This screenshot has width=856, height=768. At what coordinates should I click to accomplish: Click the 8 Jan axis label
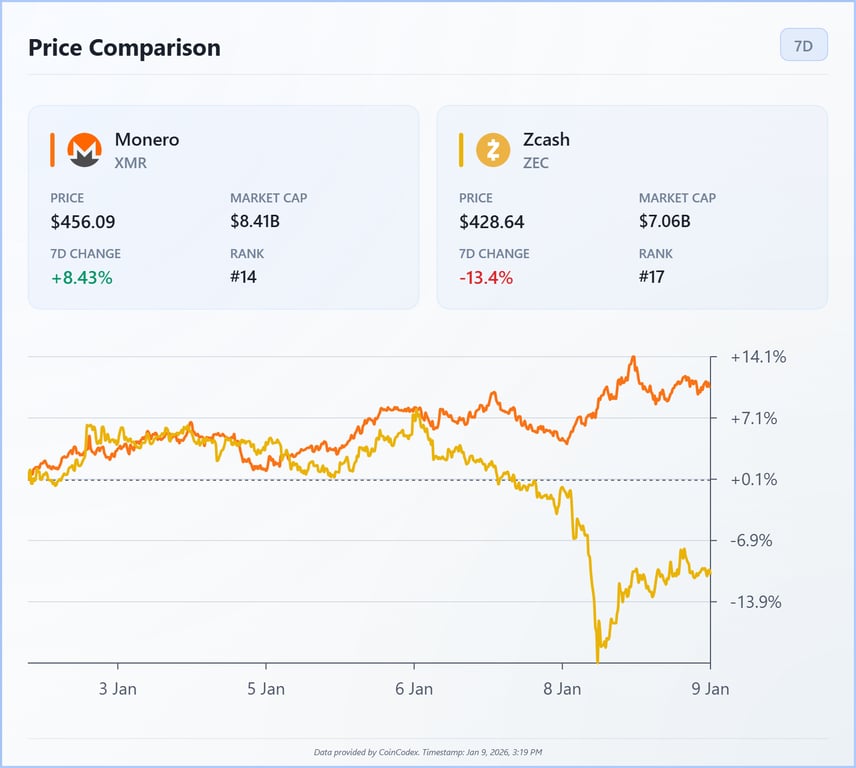564,689
